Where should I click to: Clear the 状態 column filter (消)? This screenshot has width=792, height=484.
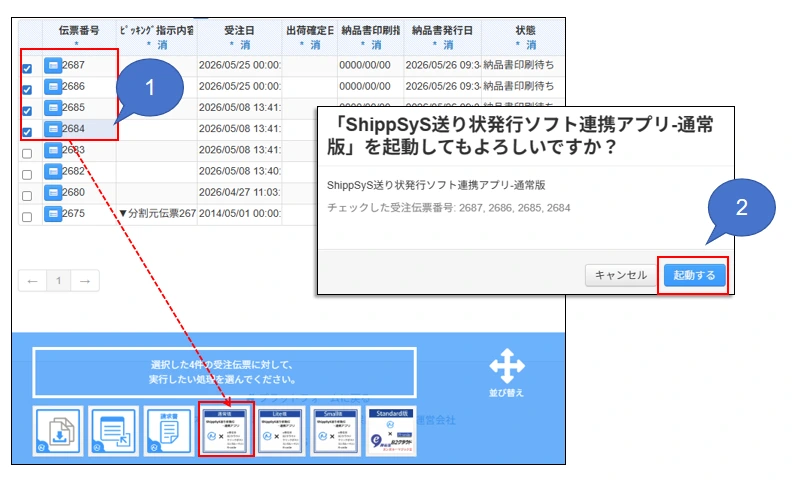[531, 45]
